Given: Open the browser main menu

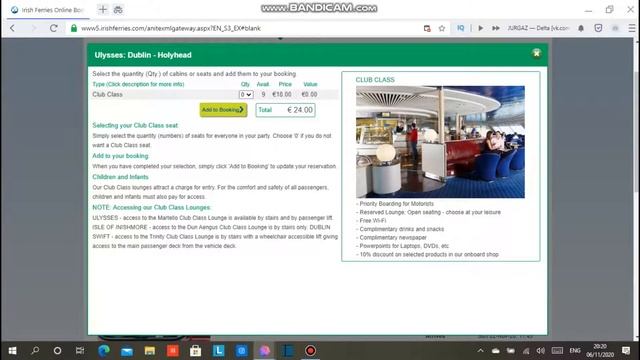Looking at the screenshot, I should click(631, 28).
